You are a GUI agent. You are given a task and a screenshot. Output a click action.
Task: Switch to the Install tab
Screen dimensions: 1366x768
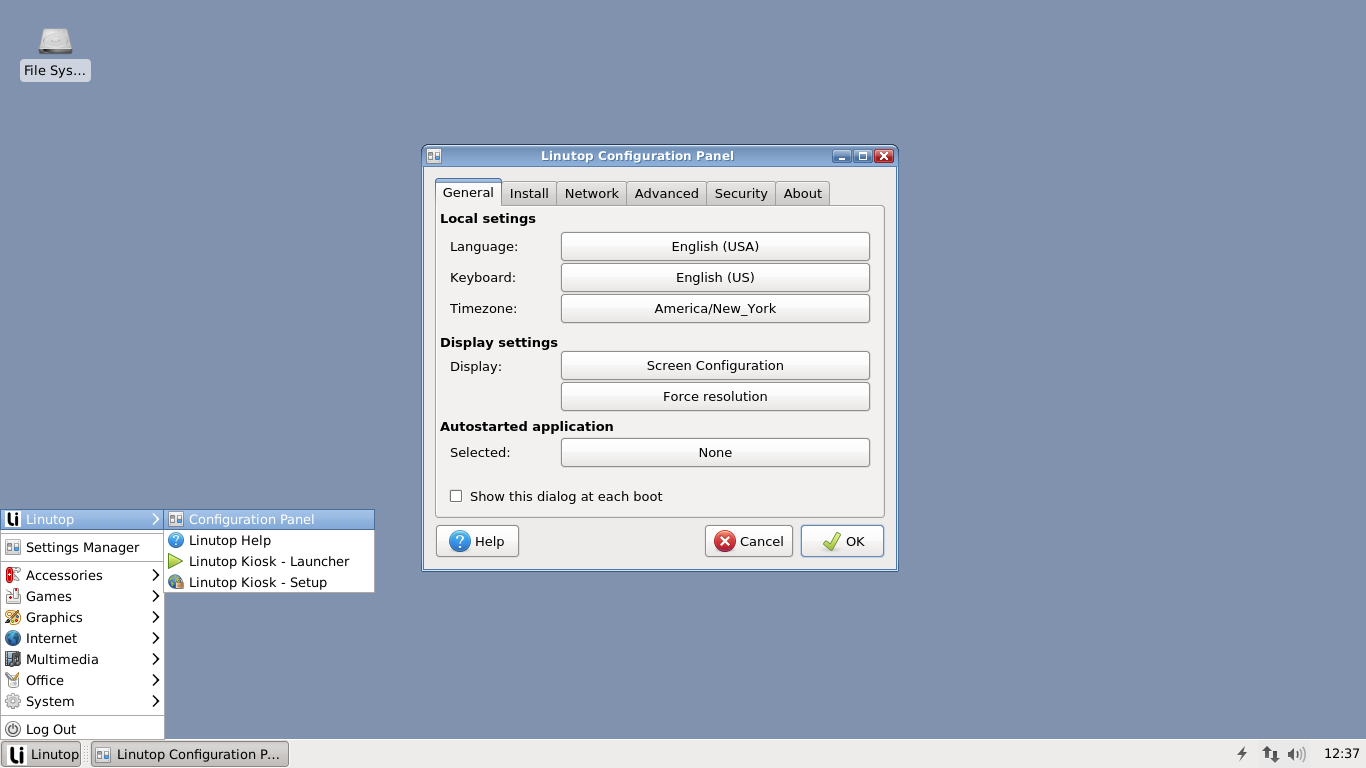529,193
